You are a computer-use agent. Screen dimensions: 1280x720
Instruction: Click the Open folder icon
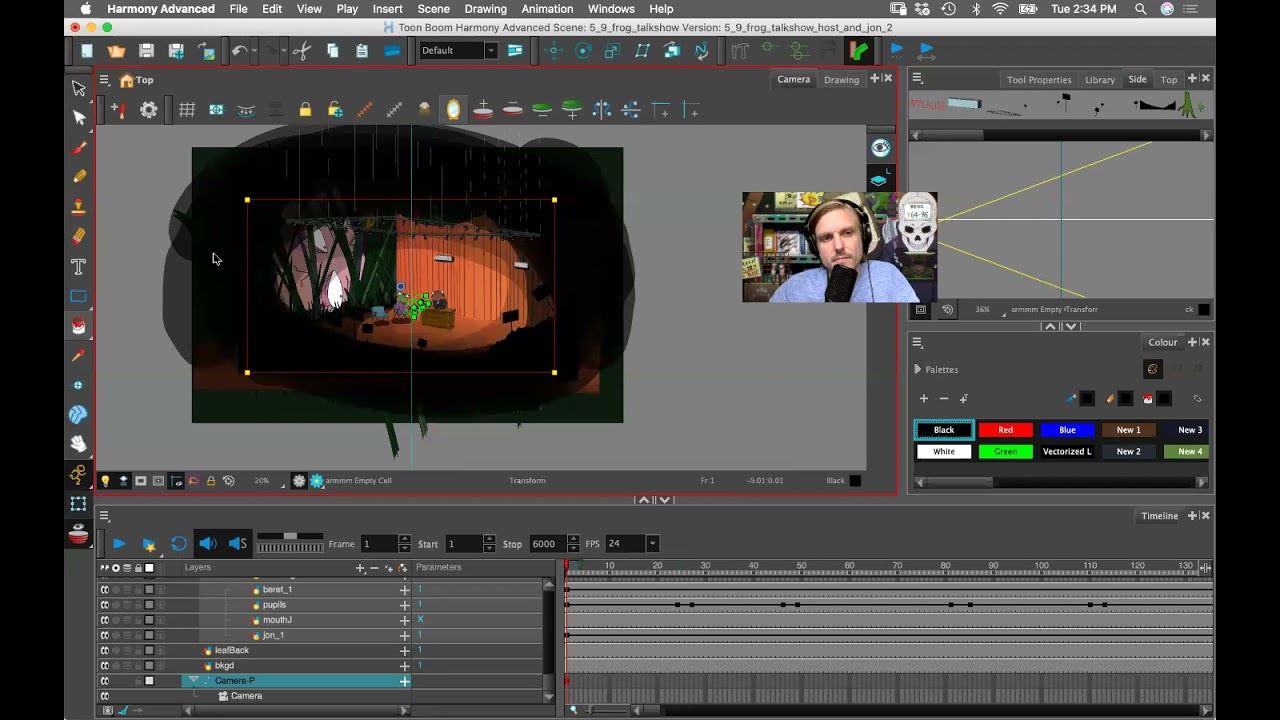[117, 50]
